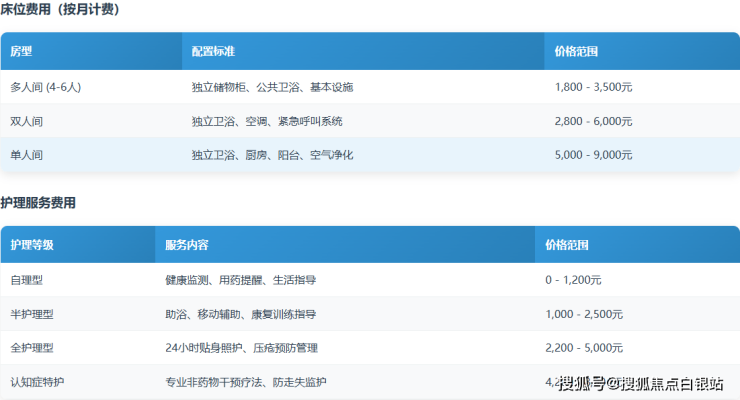Select the 护理等级 column header
The height and width of the screenshot is (400, 740).
[x=32, y=245]
